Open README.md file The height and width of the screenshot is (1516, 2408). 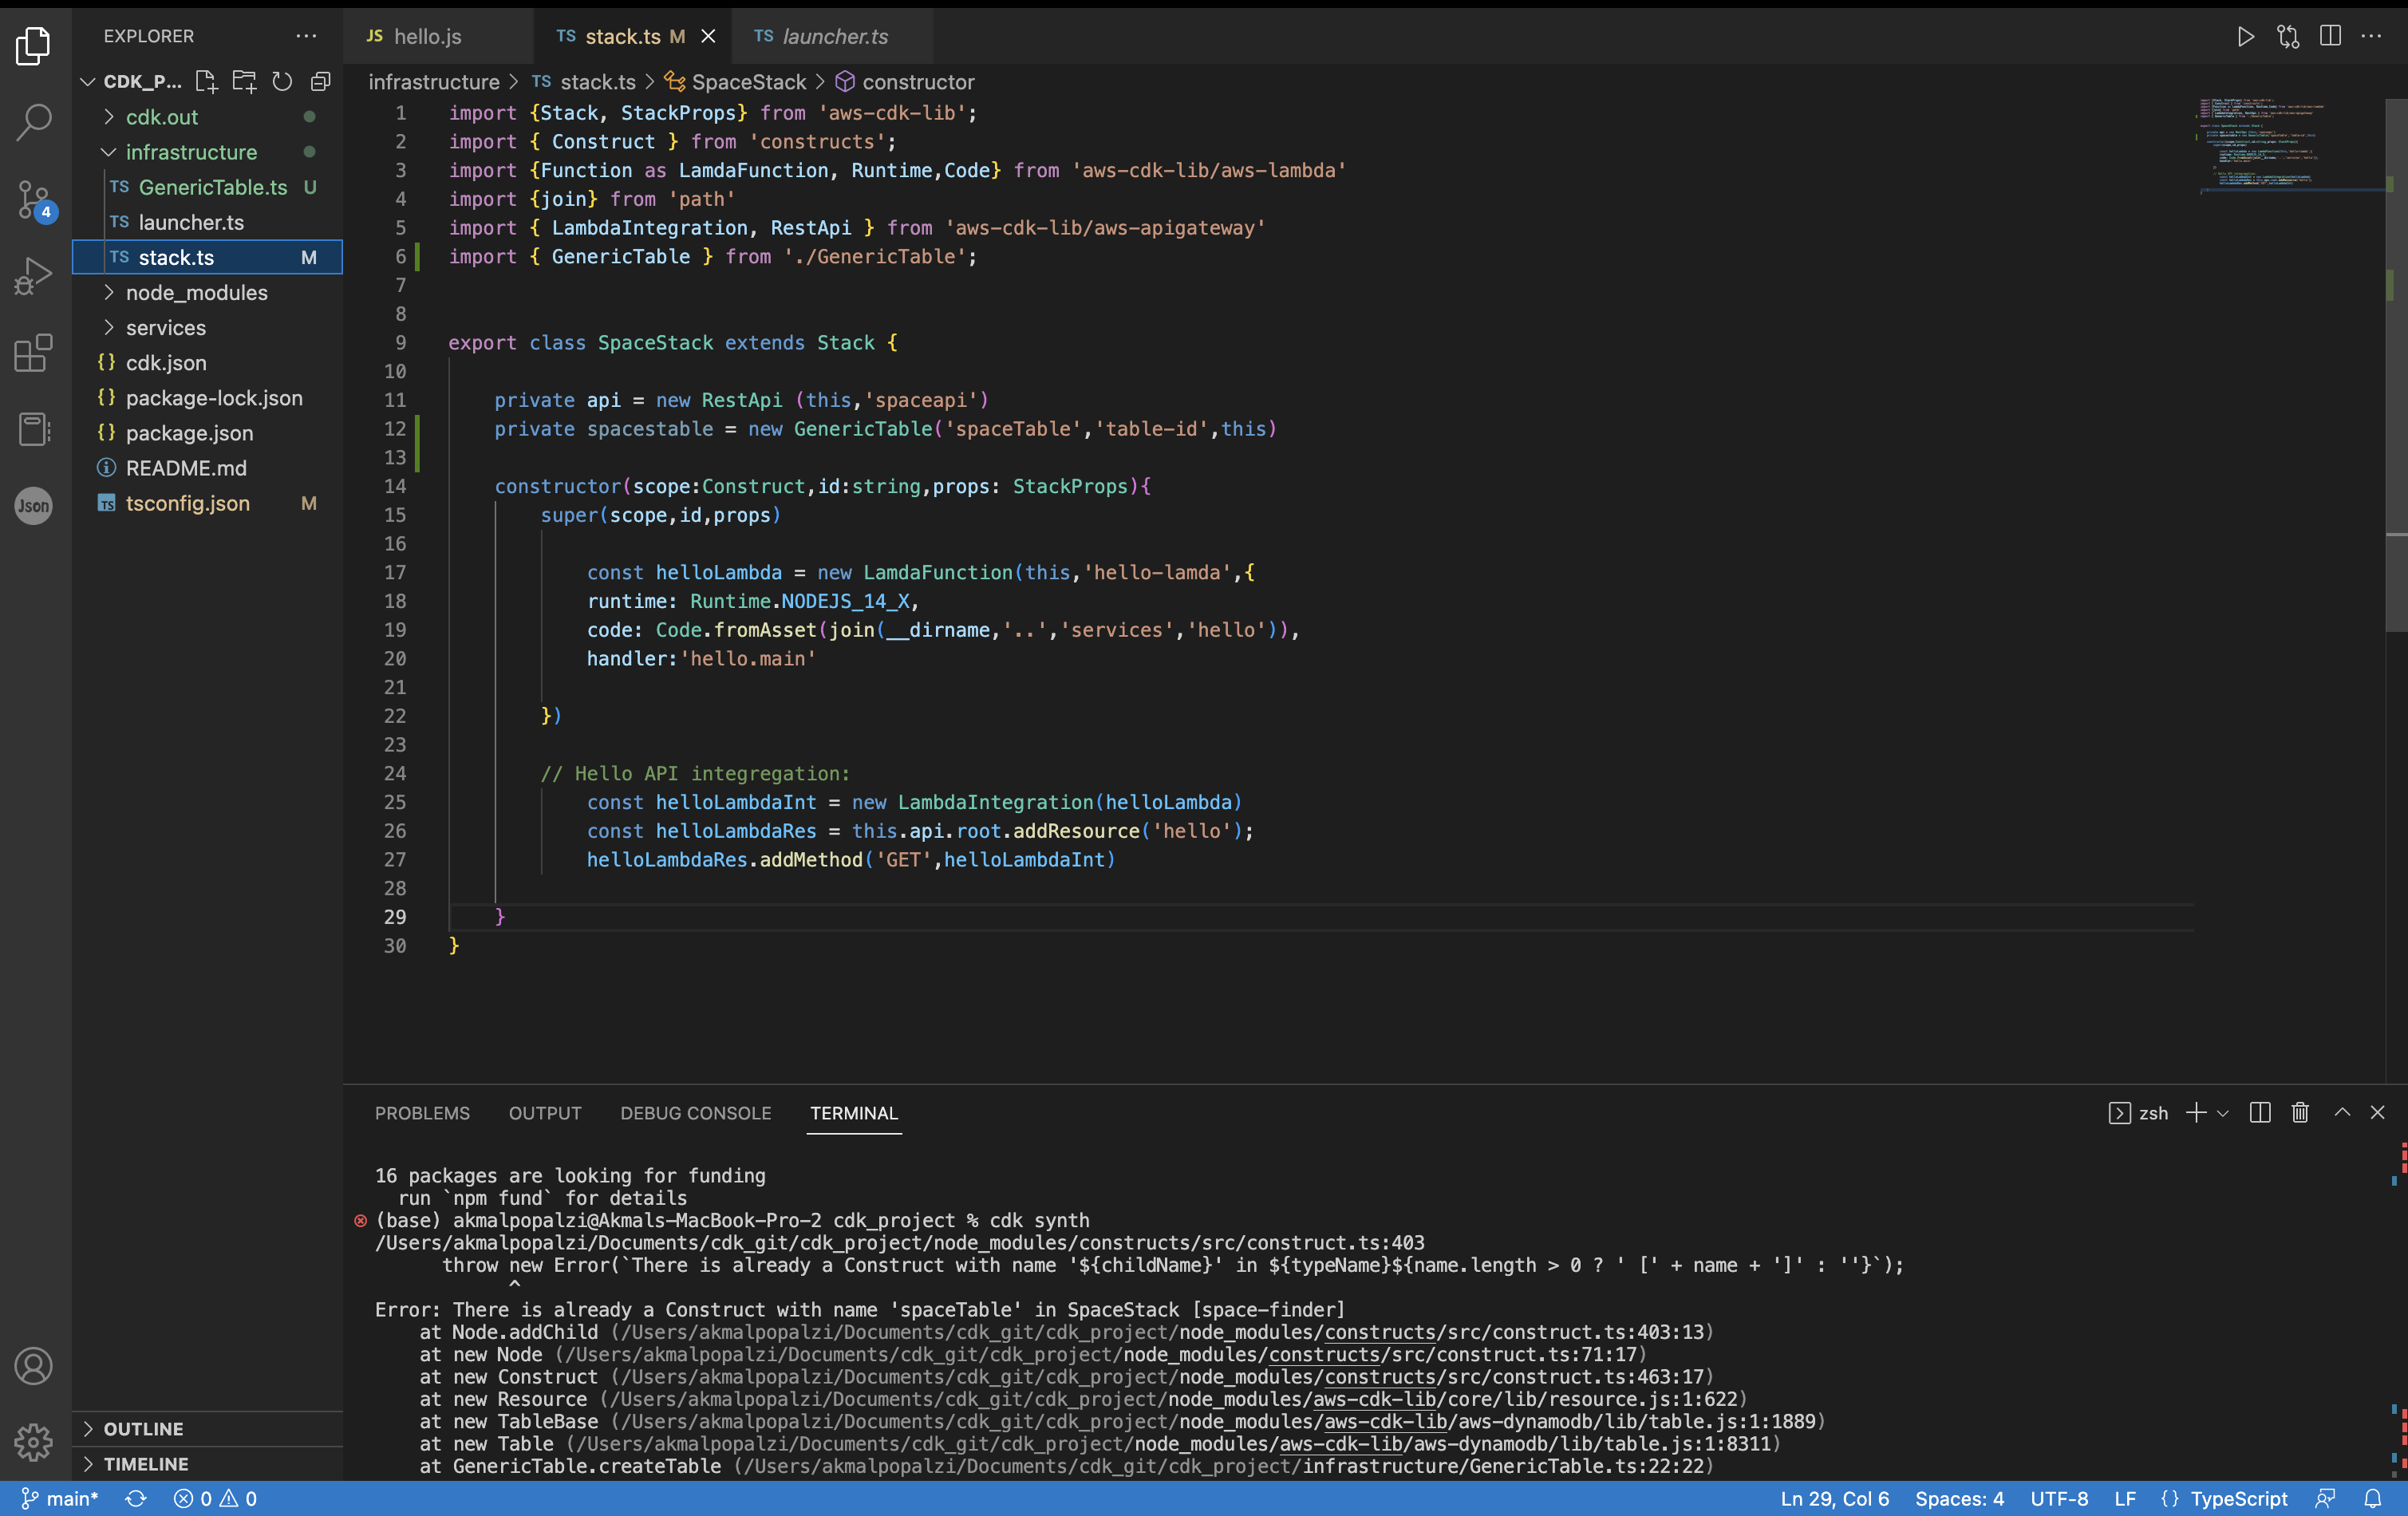tap(208, 467)
